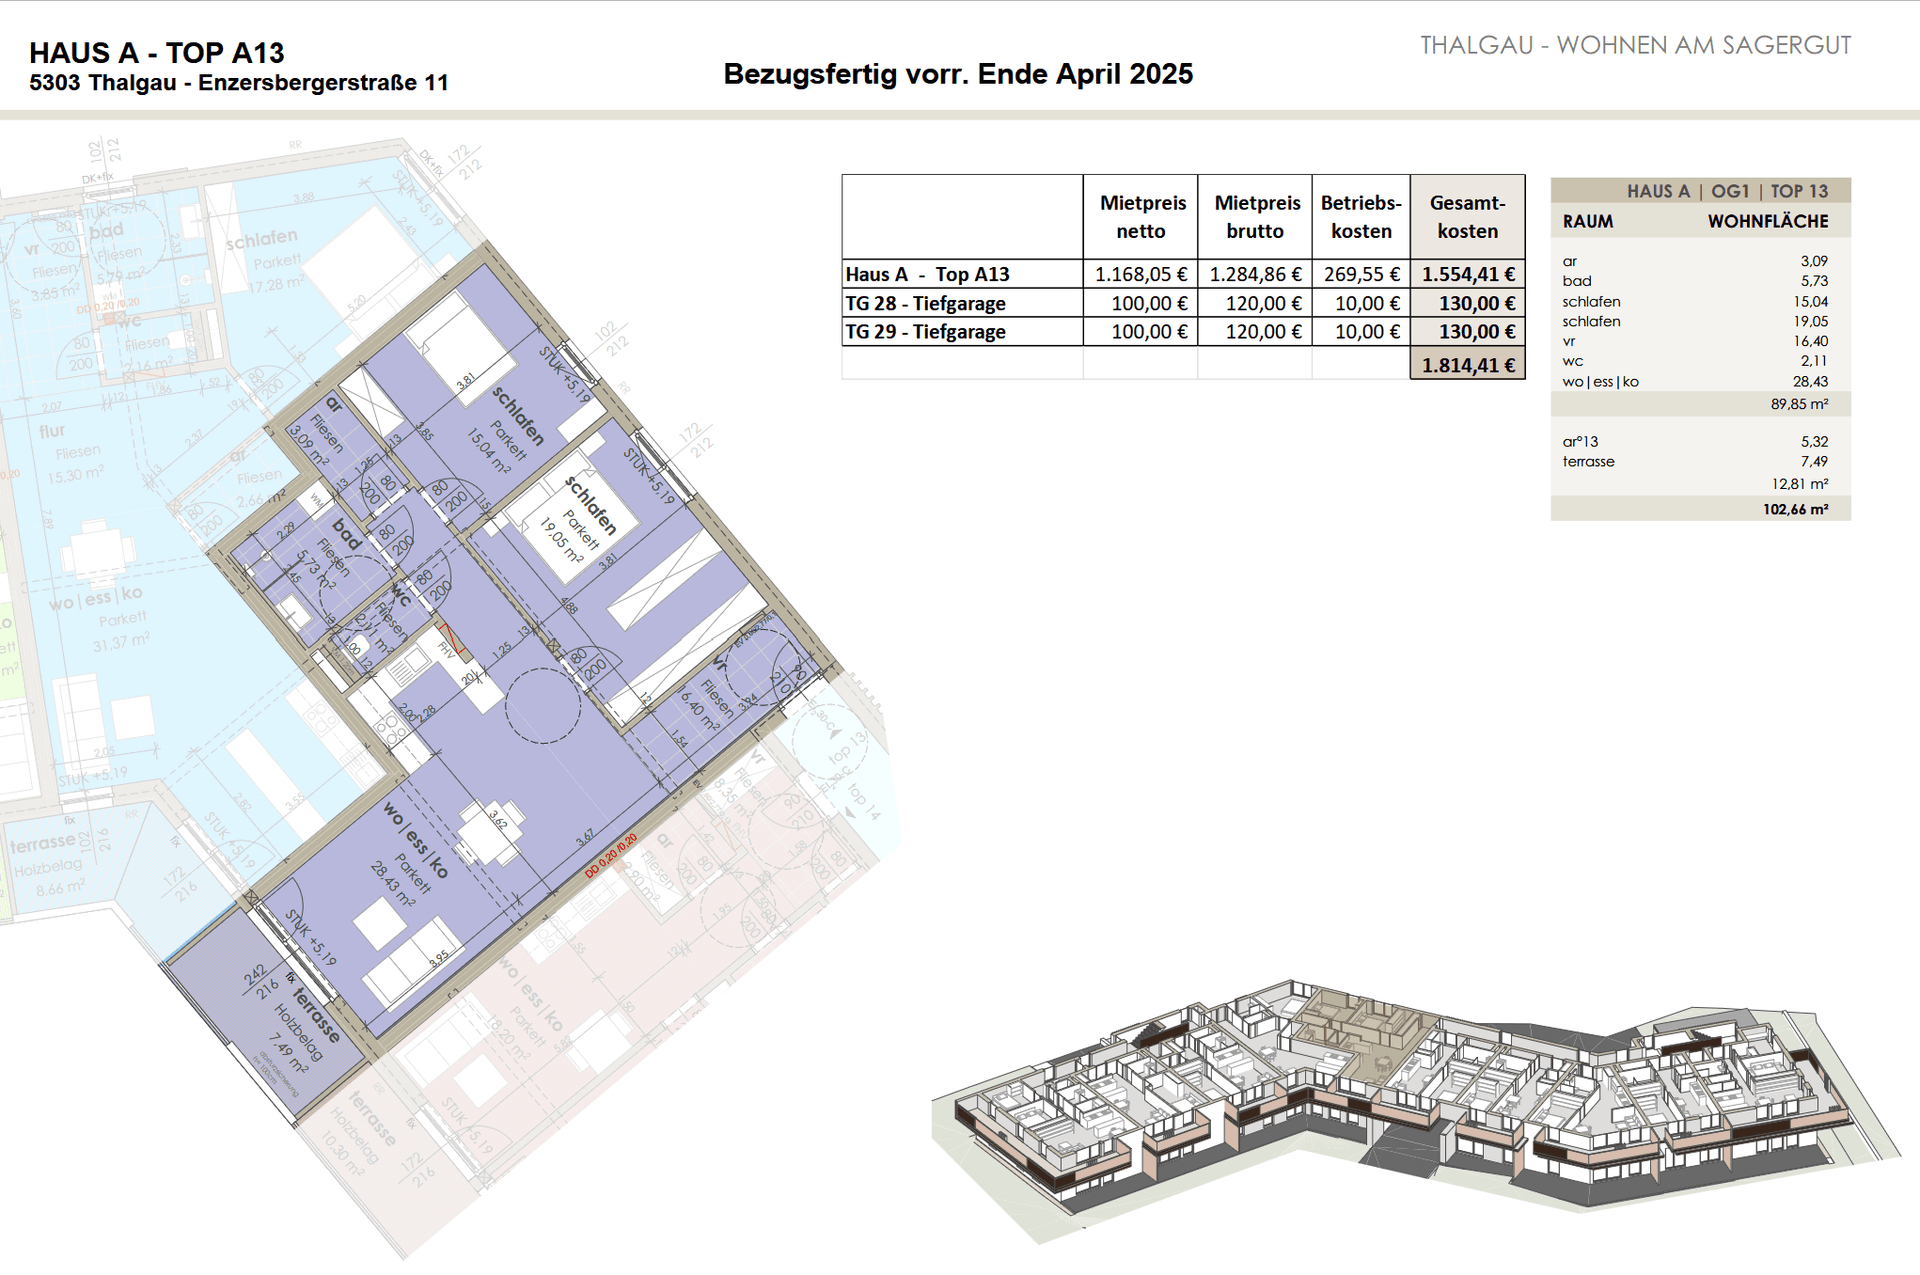1920x1275 pixels.
Task: Click the red 'DD 0,20/0,20' annotation
Action: tap(611, 857)
